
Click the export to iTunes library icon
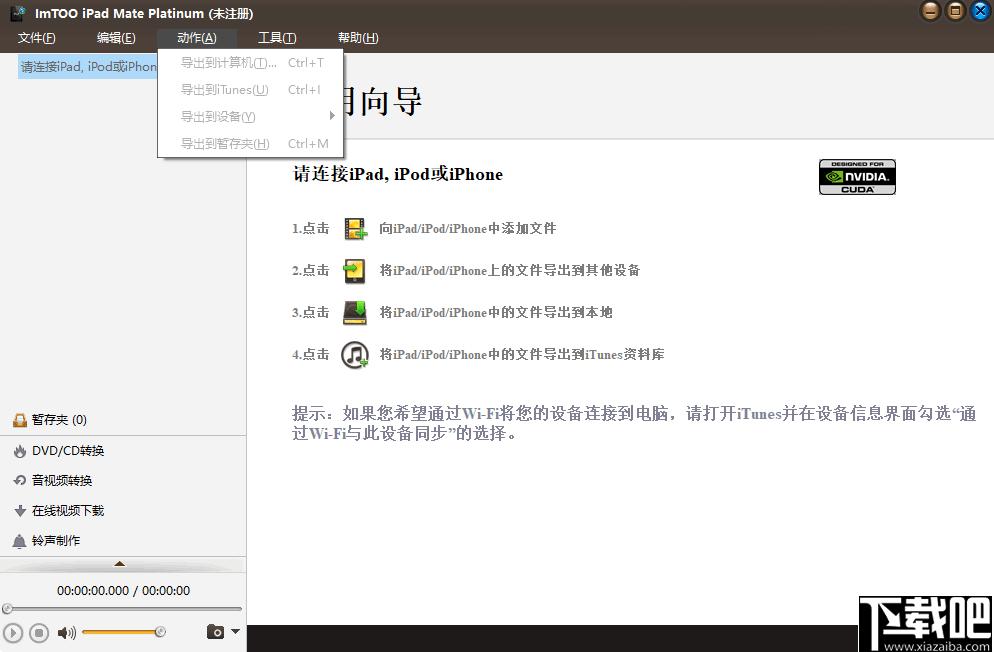[355, 355]
